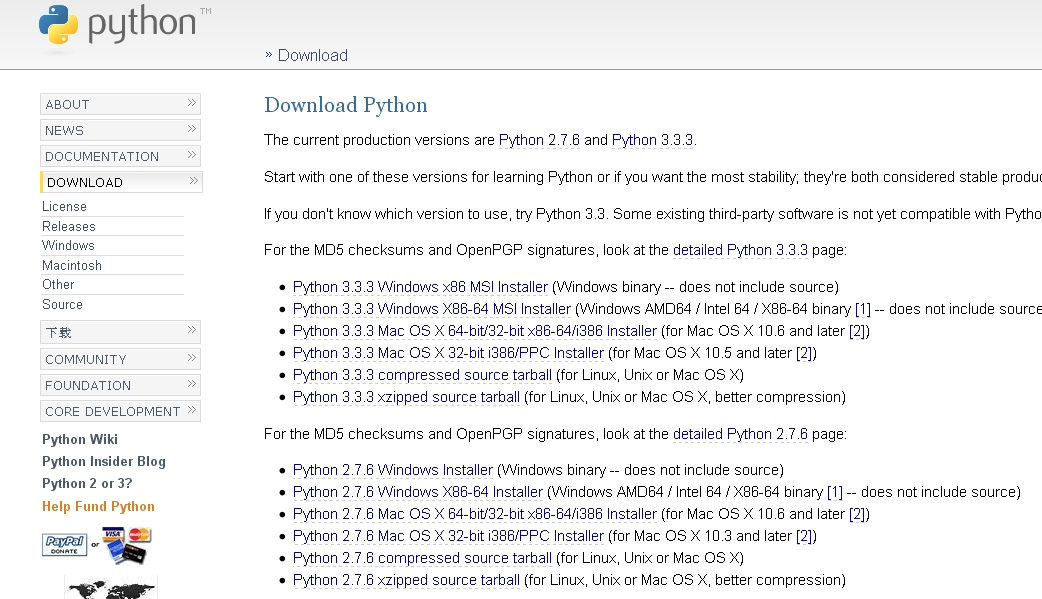Screen dimensions: 1042x599
Task: Go to the Other submenu link
Action: [58, 285]
